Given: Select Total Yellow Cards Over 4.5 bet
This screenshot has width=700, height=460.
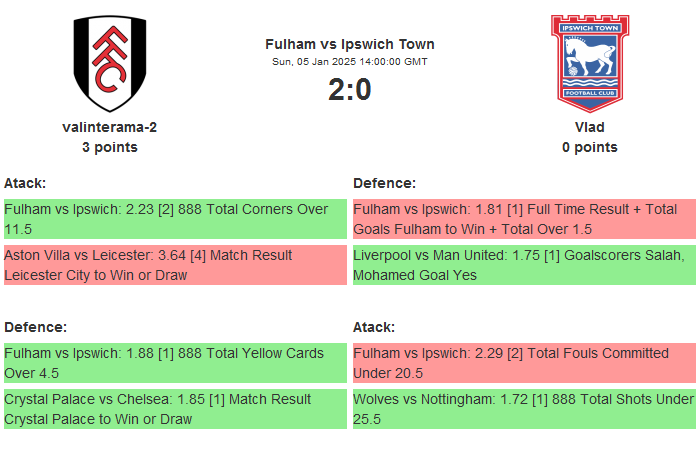Looking at the screenshot, I should (x=175, y=363).
